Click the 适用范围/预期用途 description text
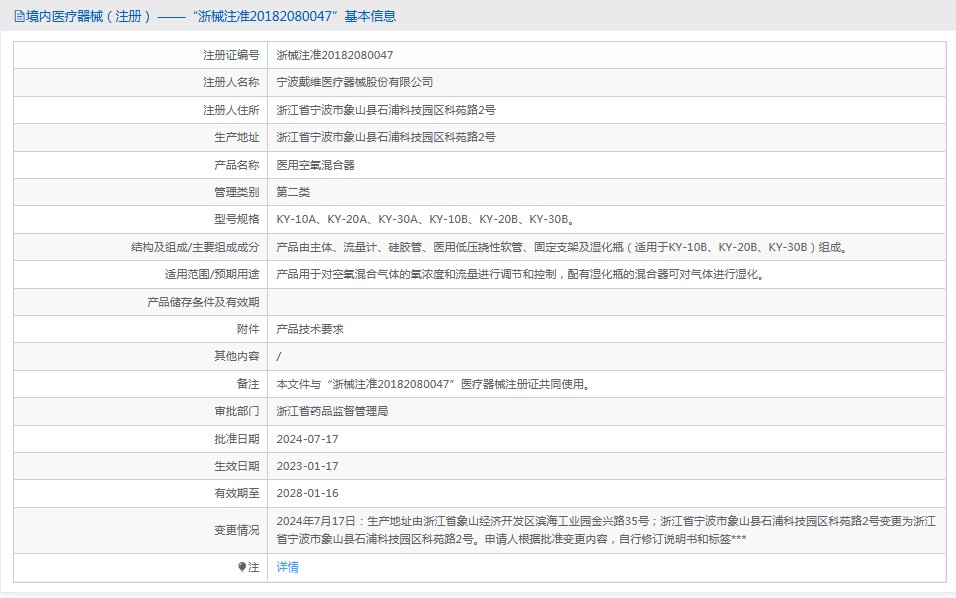956x598 pixels. (520, 274)
